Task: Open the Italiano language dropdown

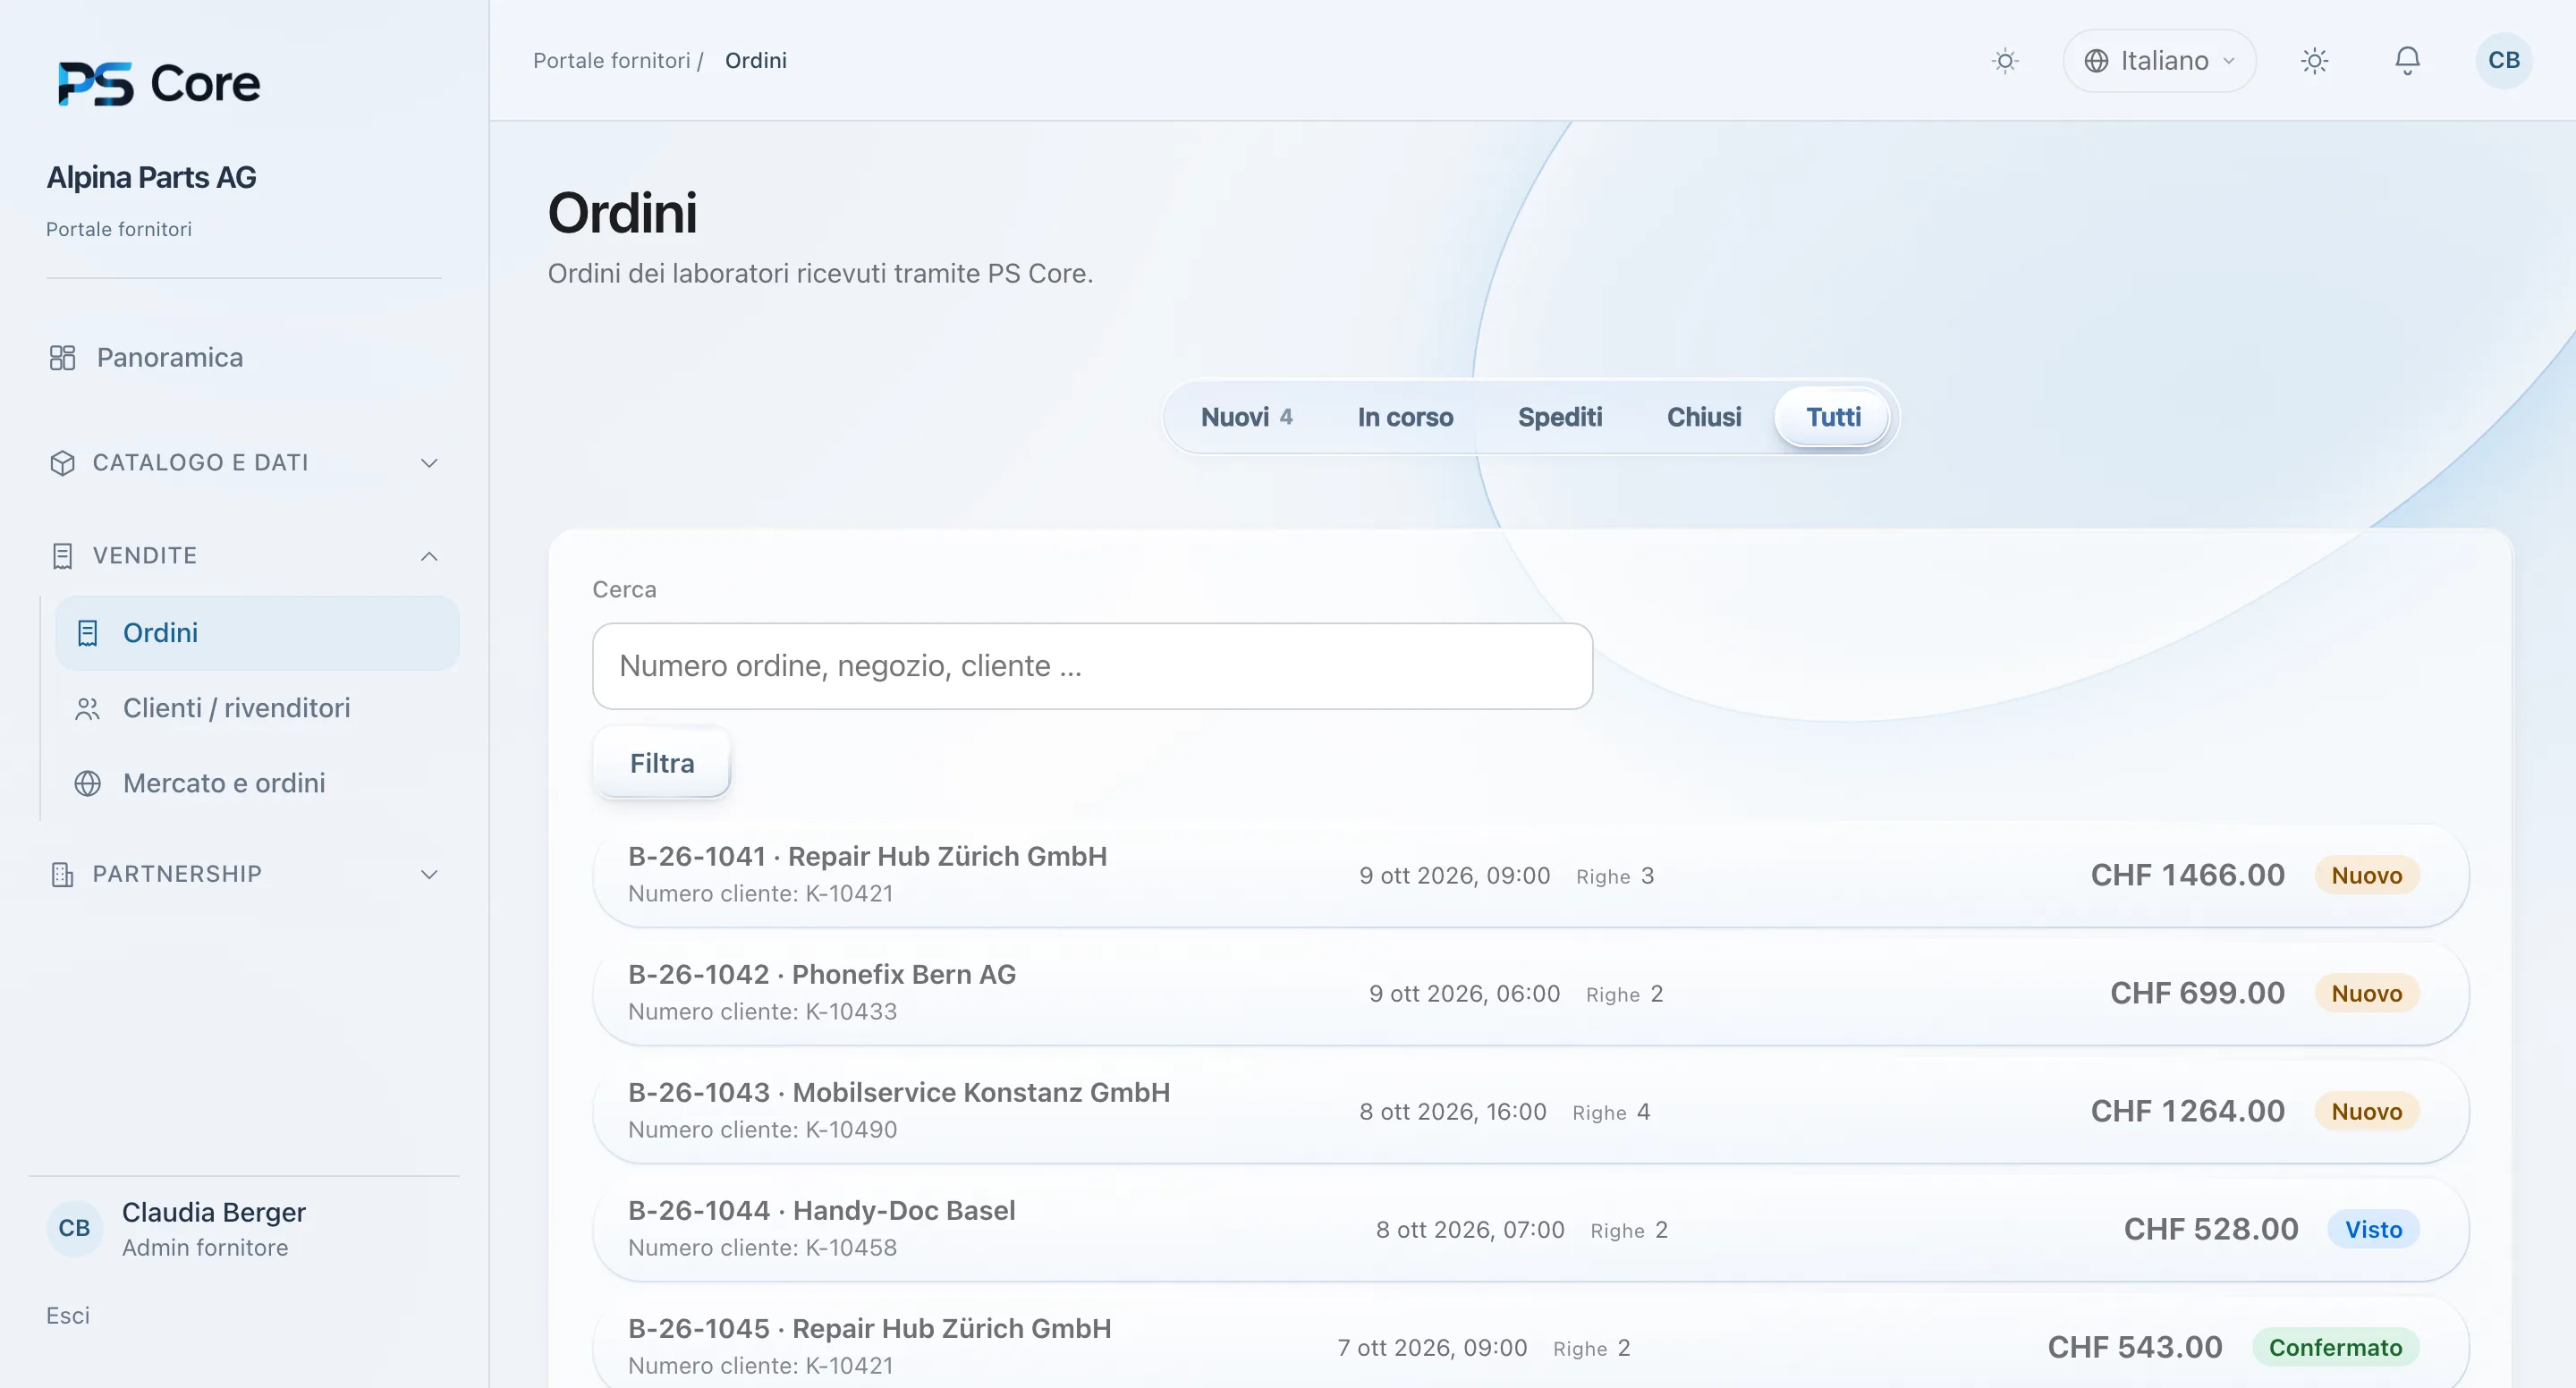Action: click(2158, 61)
